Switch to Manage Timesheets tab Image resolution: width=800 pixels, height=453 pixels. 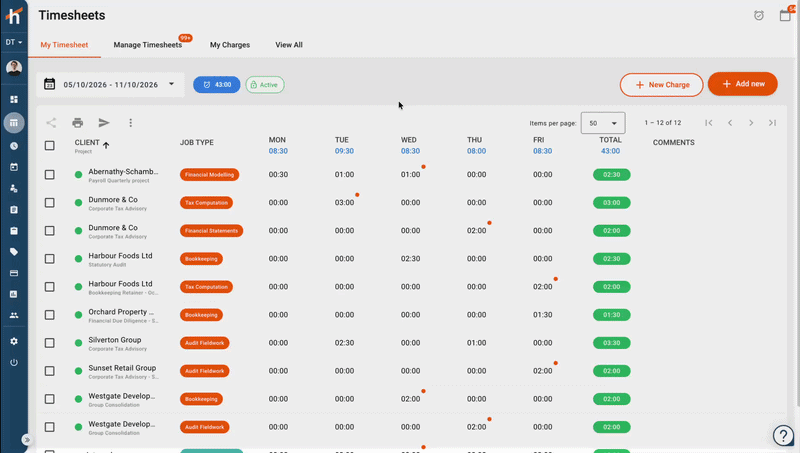[147, 45]
